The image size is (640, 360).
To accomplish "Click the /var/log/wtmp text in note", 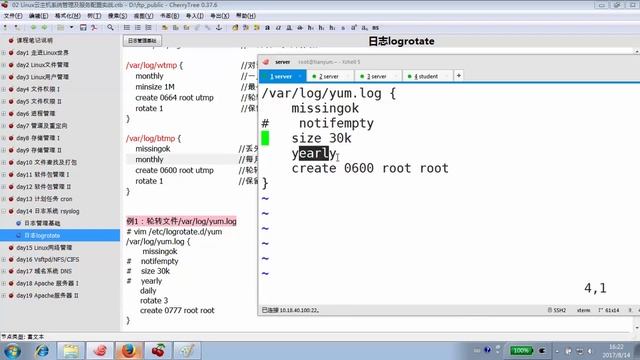I will click(x=151, y=65).
